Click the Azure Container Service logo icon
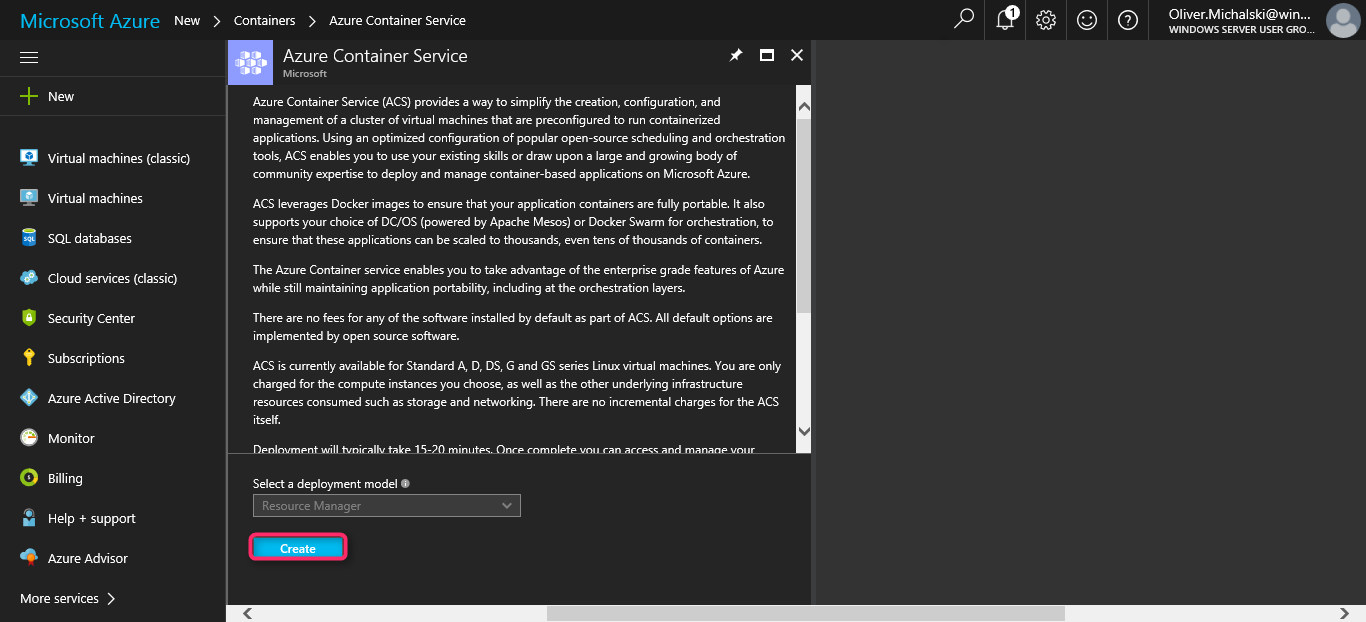Image resolution: width=1366 pixels, height=622 pixels. [251, 62]
